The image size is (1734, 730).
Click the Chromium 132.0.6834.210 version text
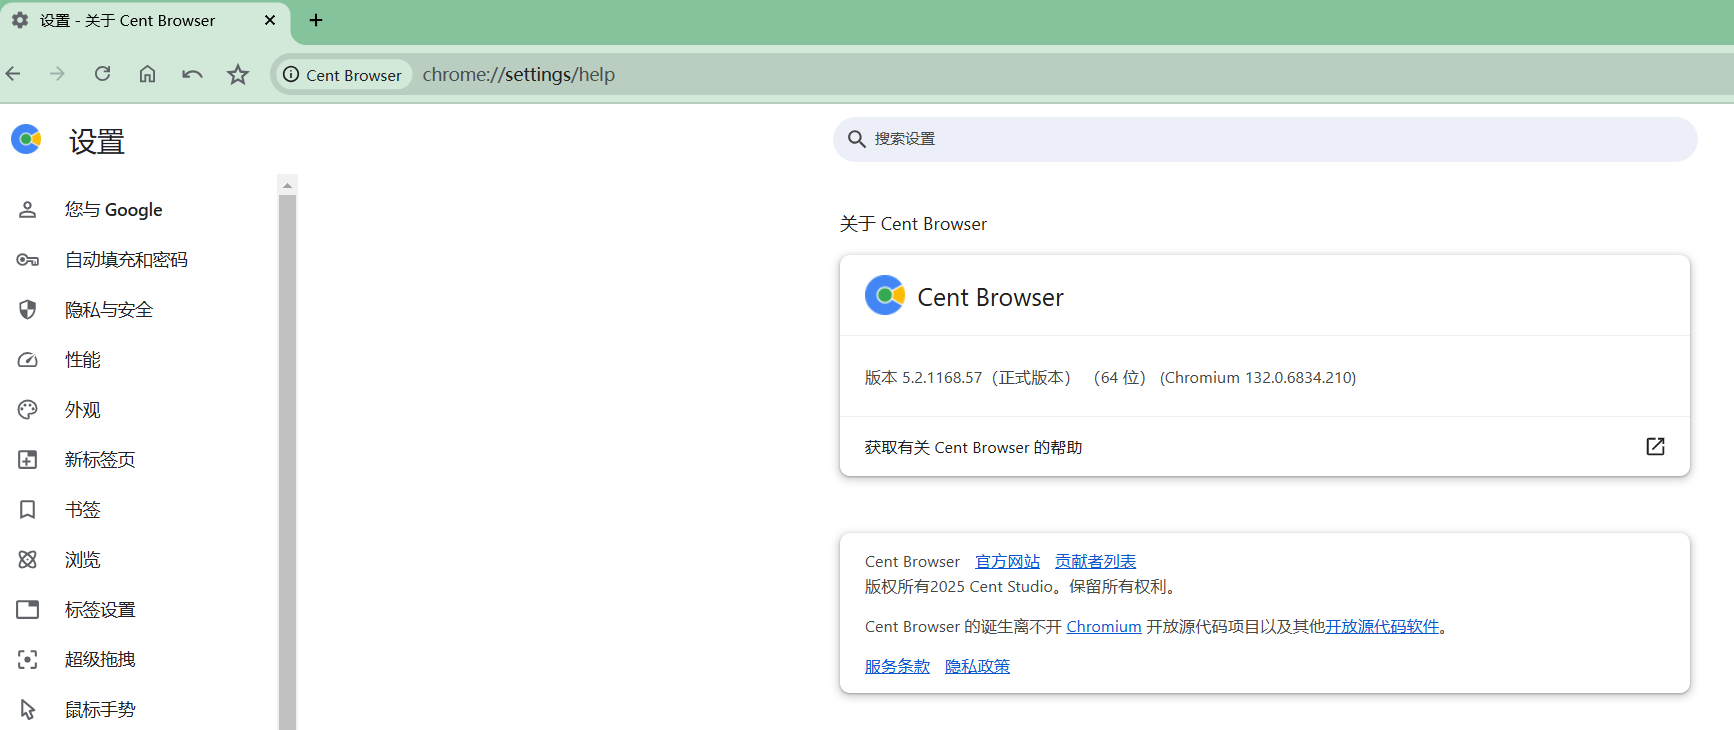coord(1258,378)
